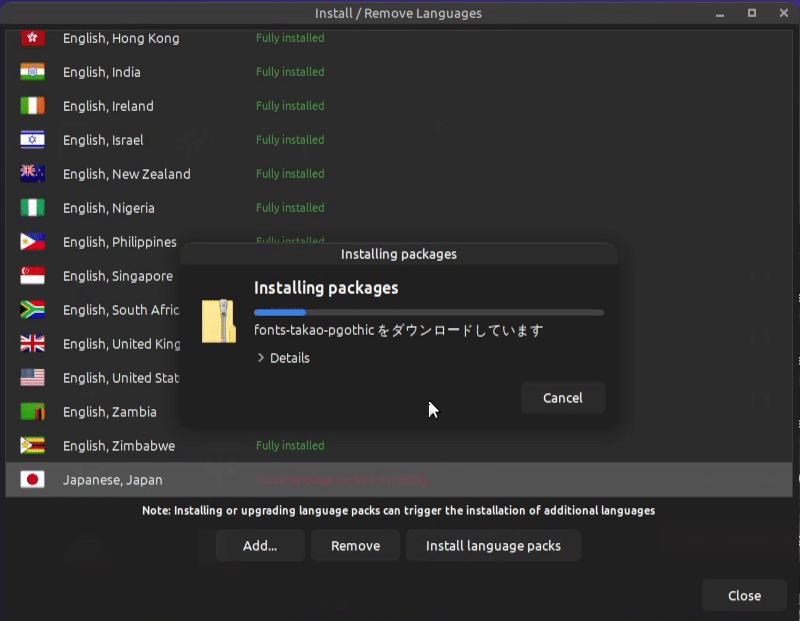Click the Ireland flag icon
800x621 pixels.
[x=32, y=106]
